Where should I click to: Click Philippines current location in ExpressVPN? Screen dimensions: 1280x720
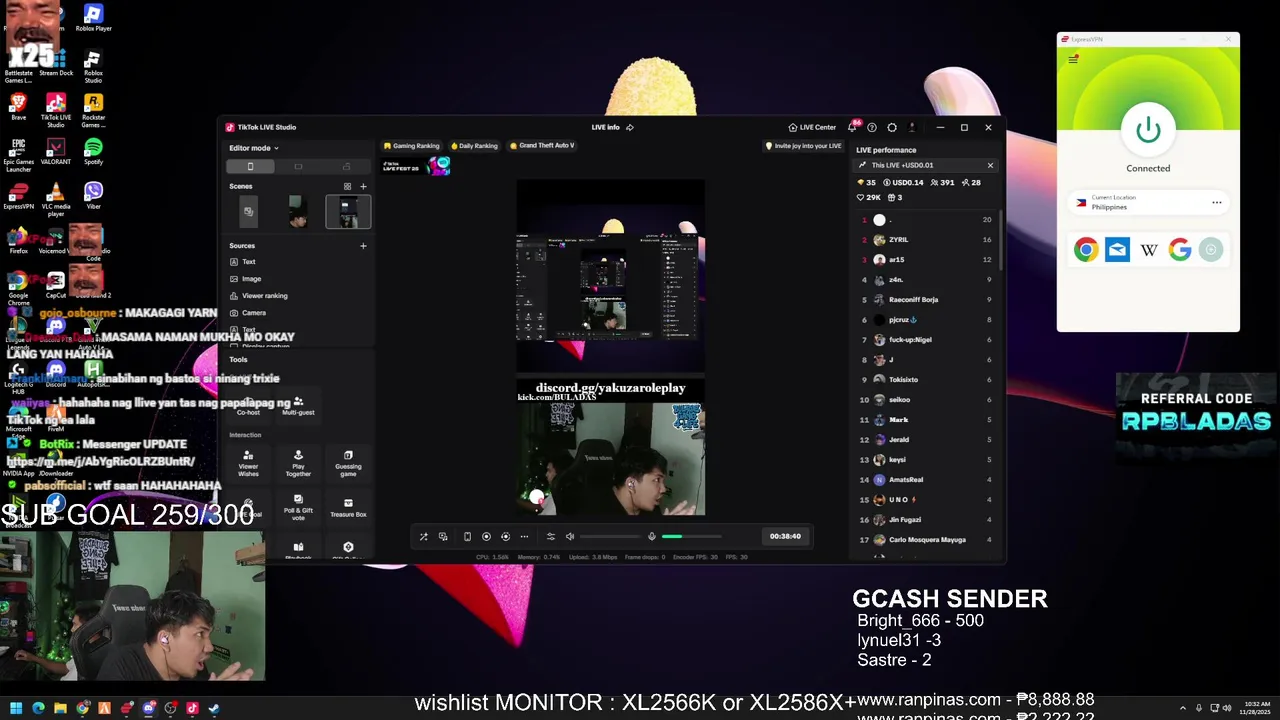pos(1148,202)
